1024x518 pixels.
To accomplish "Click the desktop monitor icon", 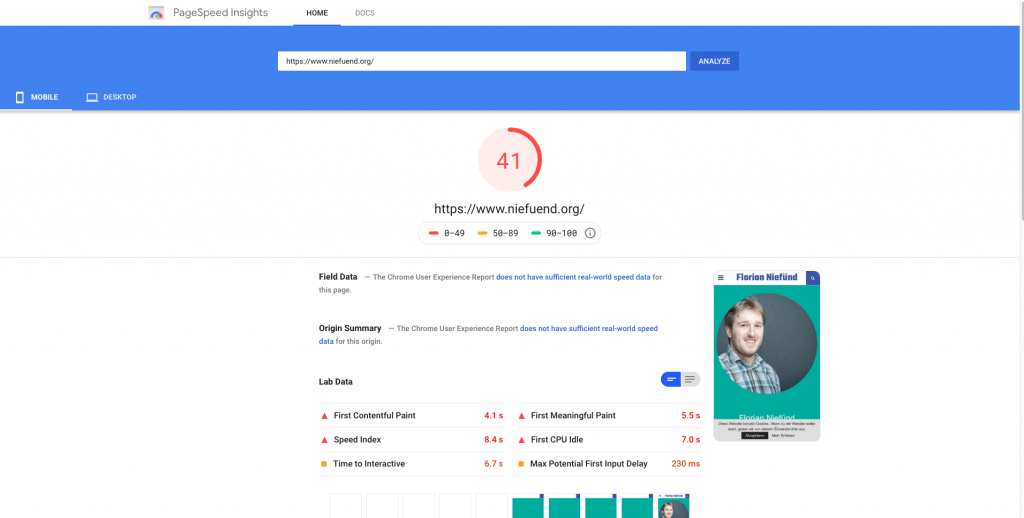I will 92,97.
